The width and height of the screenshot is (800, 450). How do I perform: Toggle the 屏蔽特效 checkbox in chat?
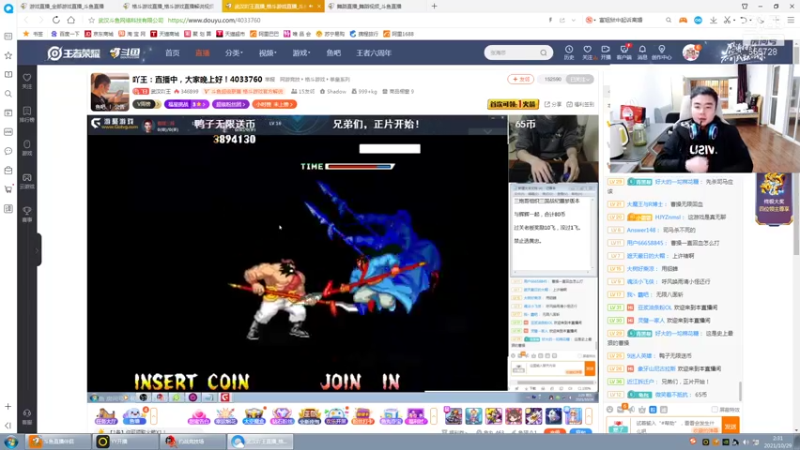click(714, 409)
